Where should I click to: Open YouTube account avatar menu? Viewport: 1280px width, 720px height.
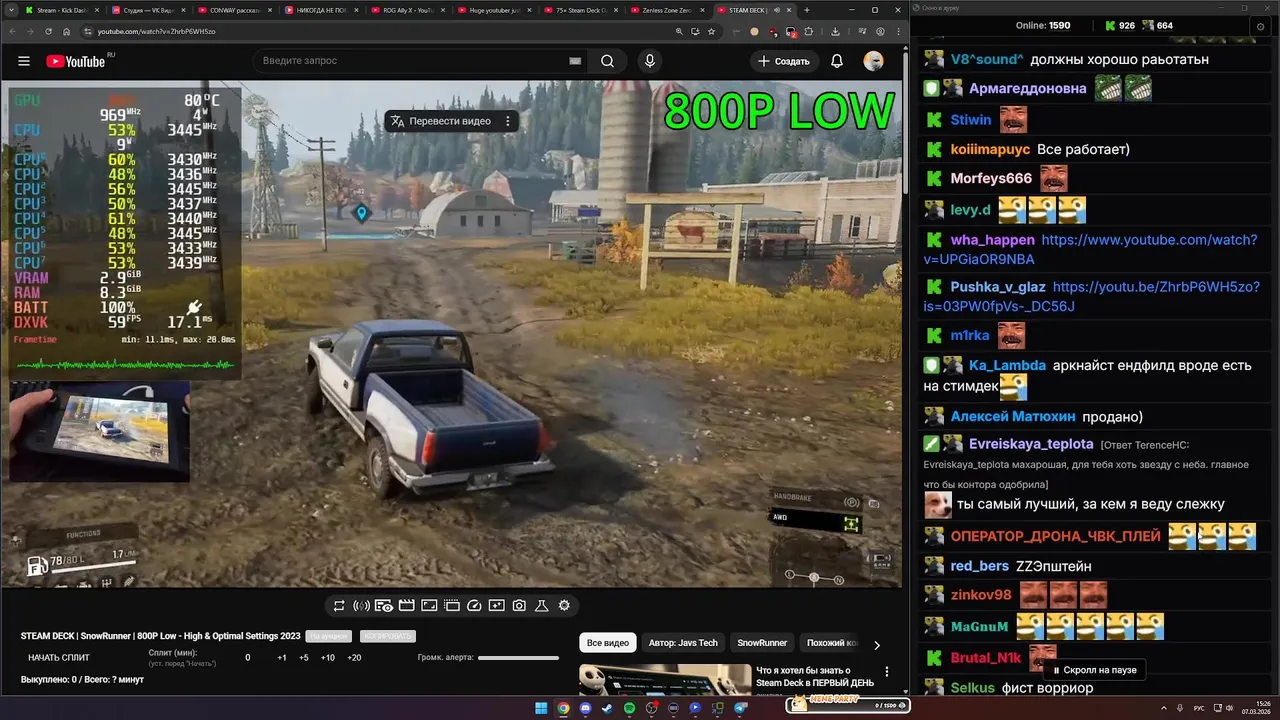pyautogui.click(x=874, y=61)
